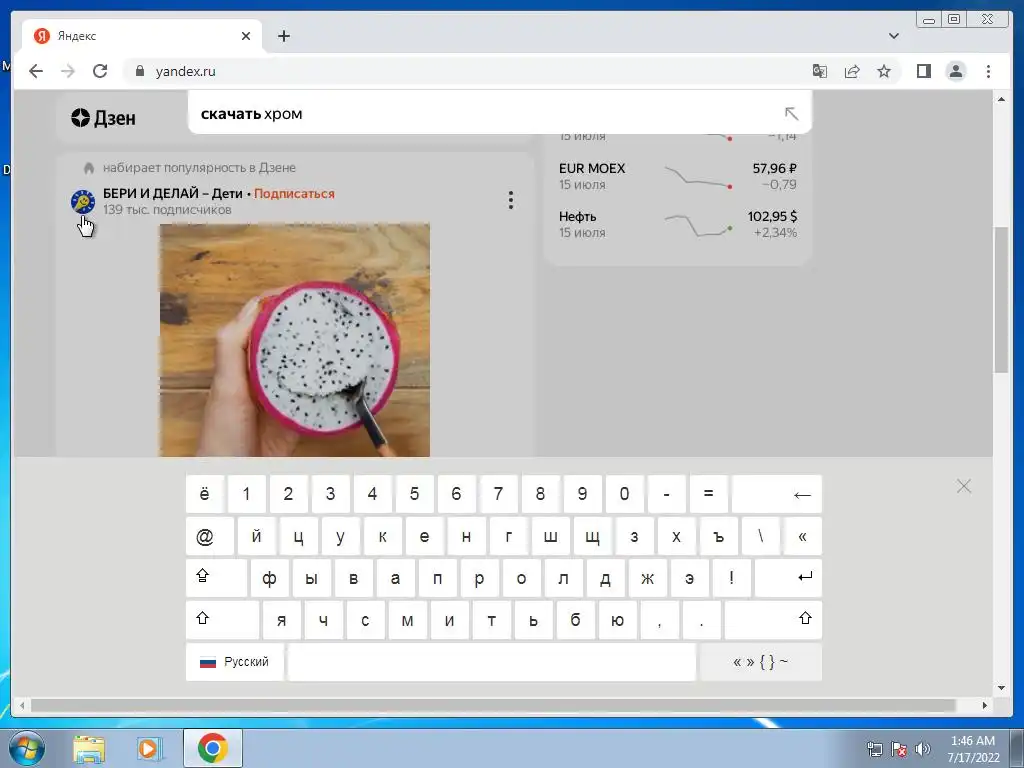Image resolution: width=1024 pixels, height=768 pixels.
Task: Open network status icon in tray
Action: point(874,749)
